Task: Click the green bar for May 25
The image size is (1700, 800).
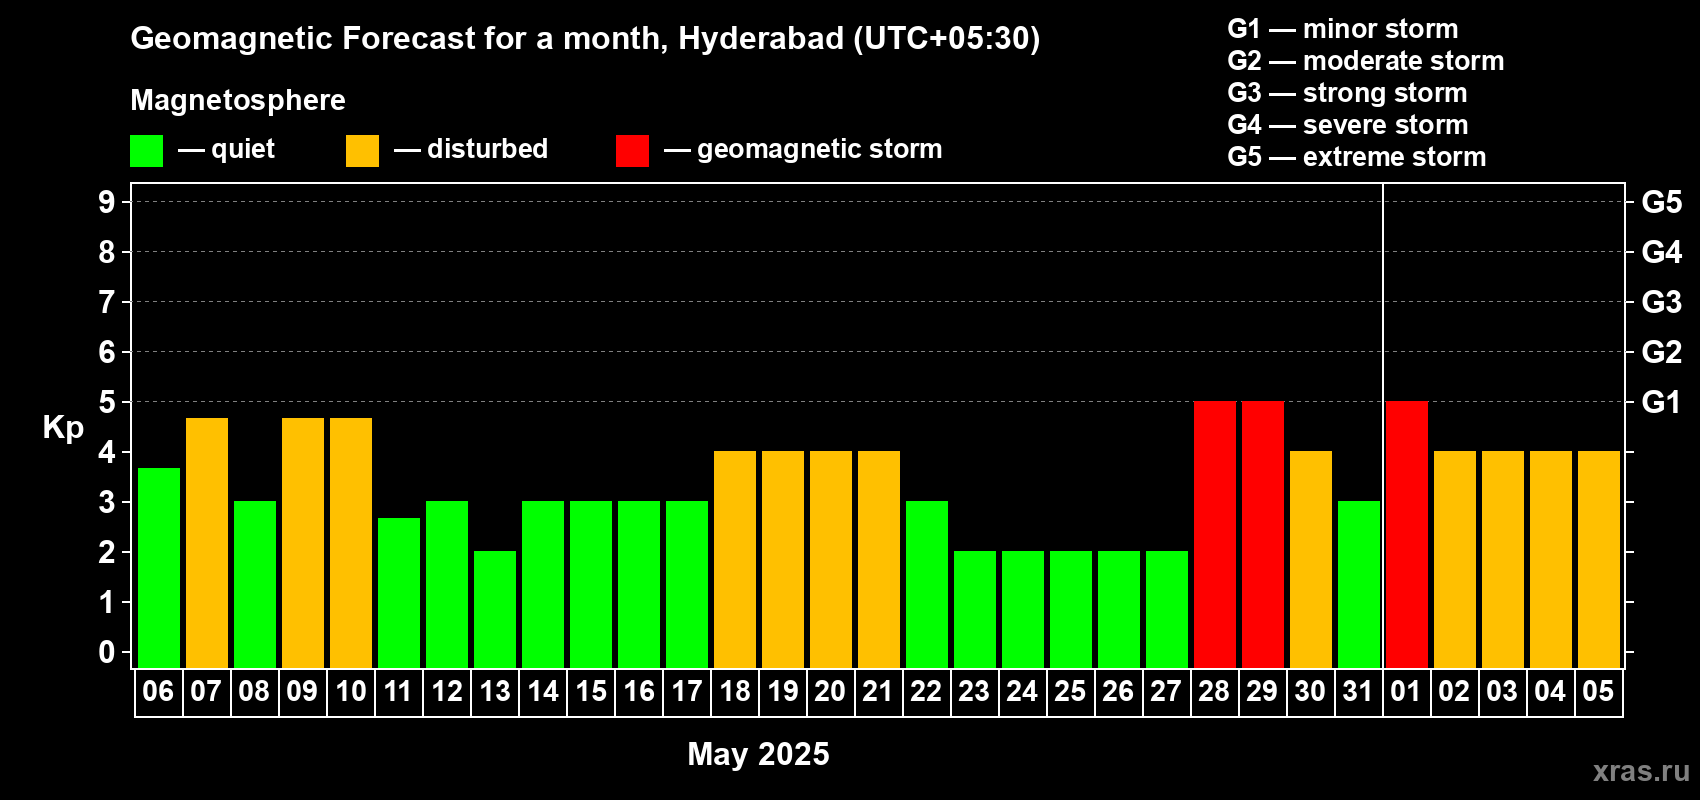Action: (x=1071, y=609)
